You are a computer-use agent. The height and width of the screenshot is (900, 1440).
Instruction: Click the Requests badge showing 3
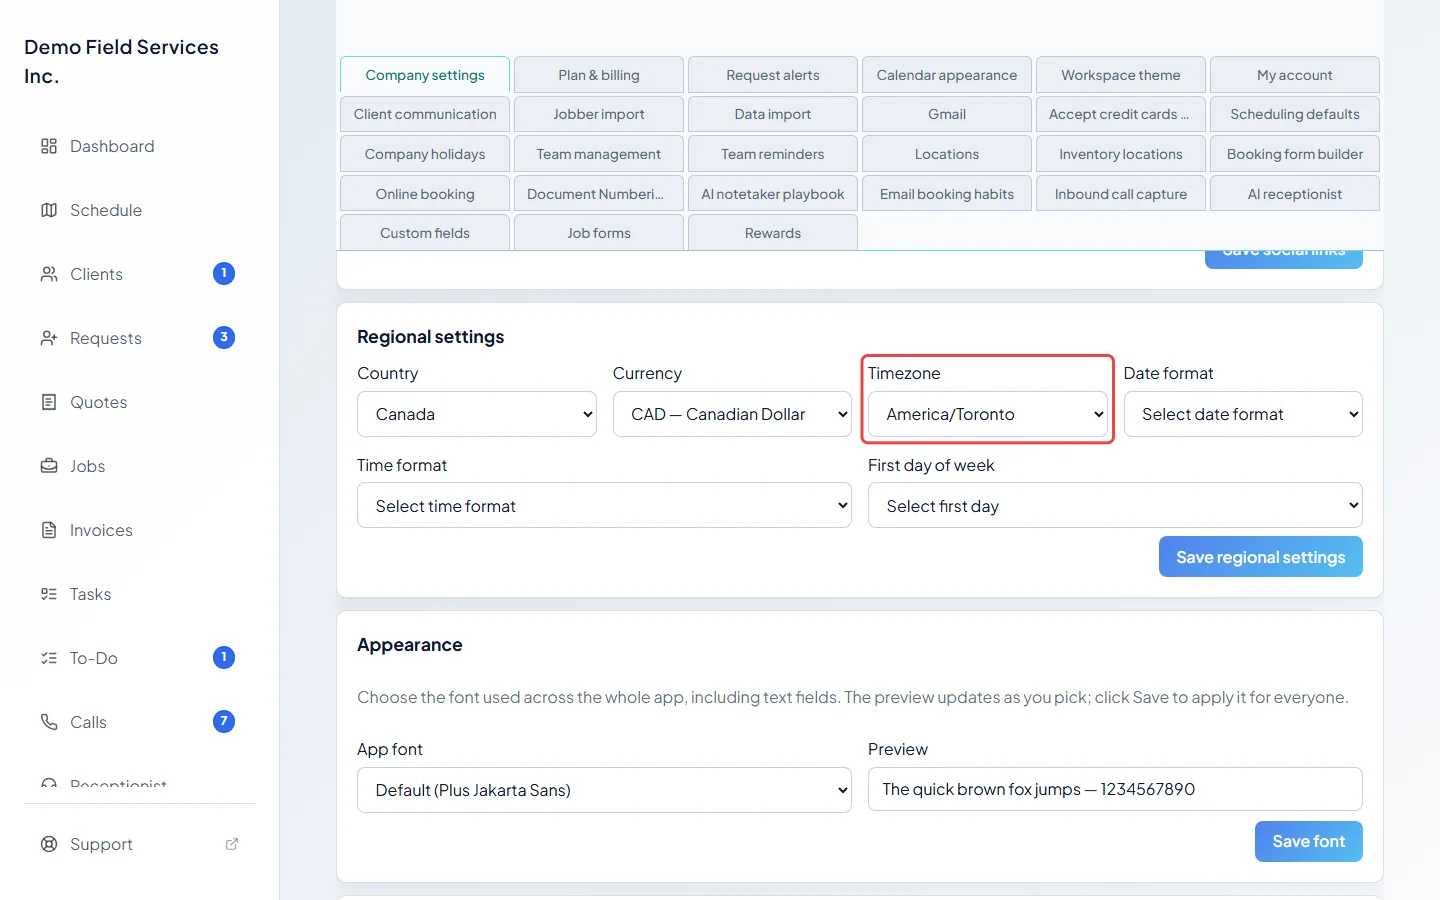(x=224, y=337)
